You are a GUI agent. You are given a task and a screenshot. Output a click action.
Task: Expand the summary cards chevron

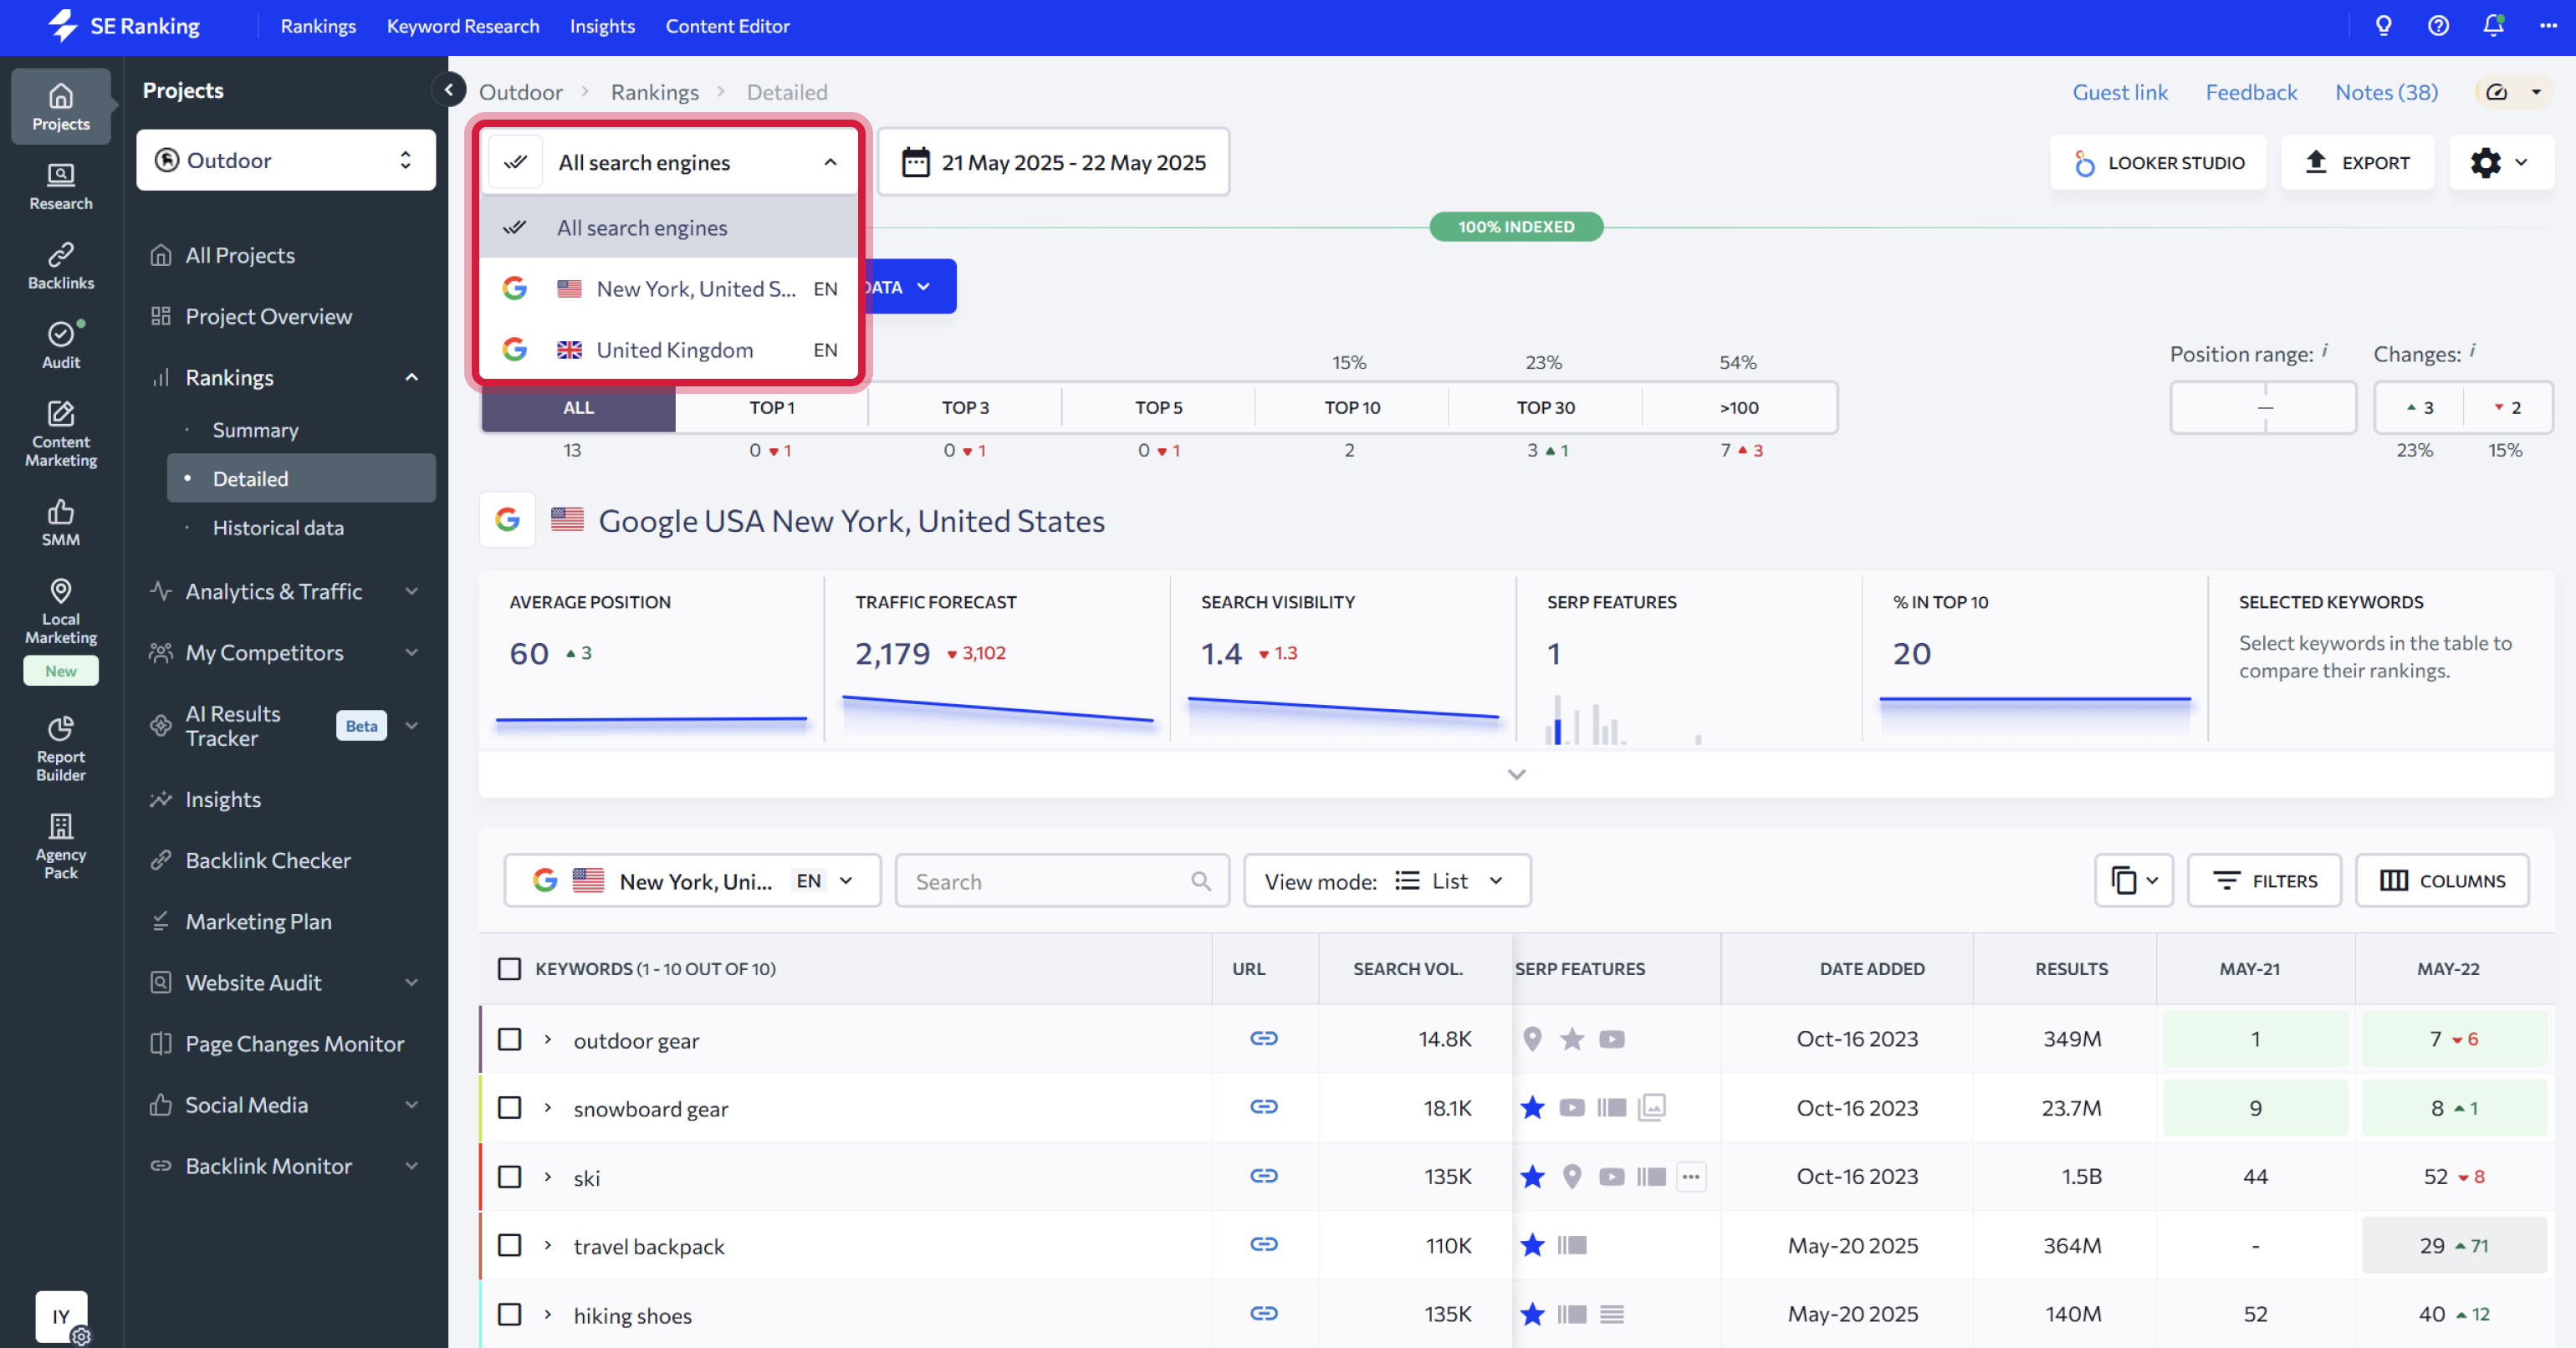click(x=1516, y=775)
